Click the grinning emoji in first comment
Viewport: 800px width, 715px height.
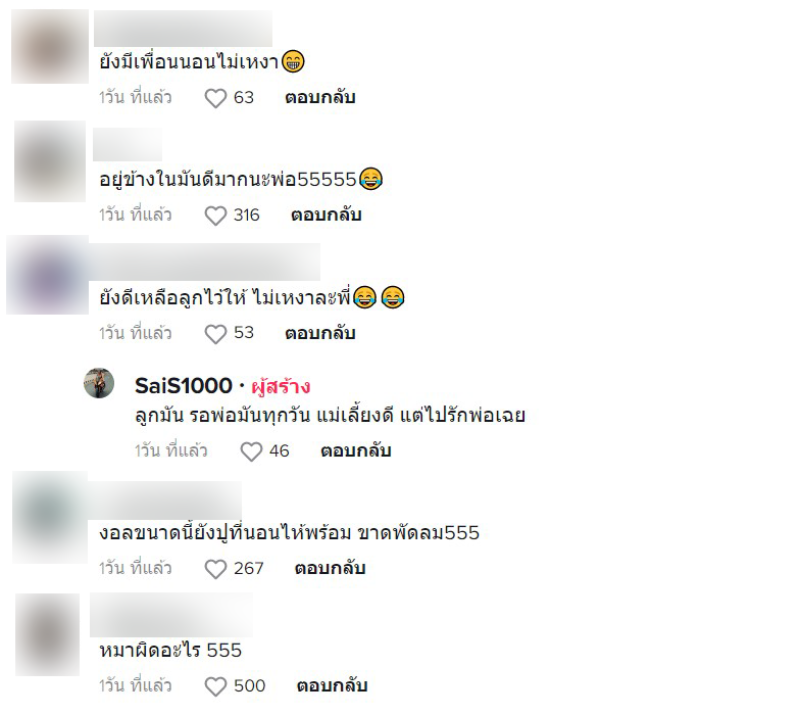[x=293, y=62]
